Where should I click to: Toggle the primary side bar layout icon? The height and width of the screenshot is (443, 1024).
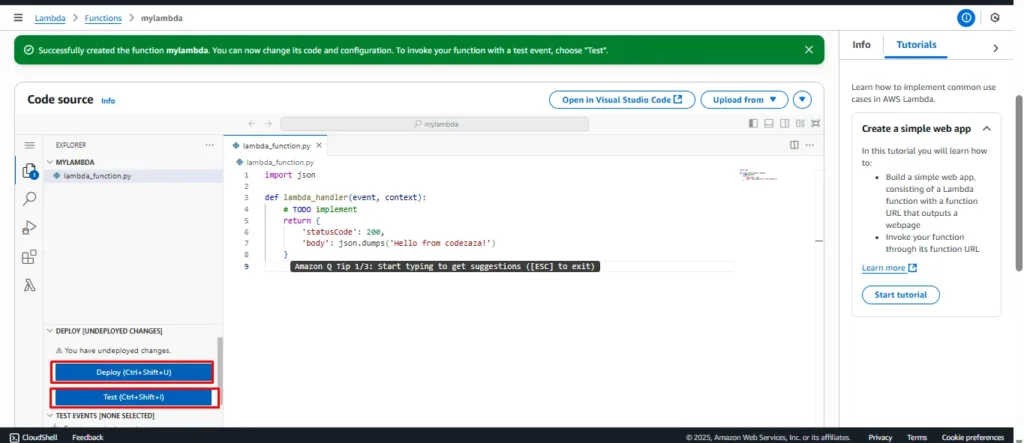click(753, 123)
